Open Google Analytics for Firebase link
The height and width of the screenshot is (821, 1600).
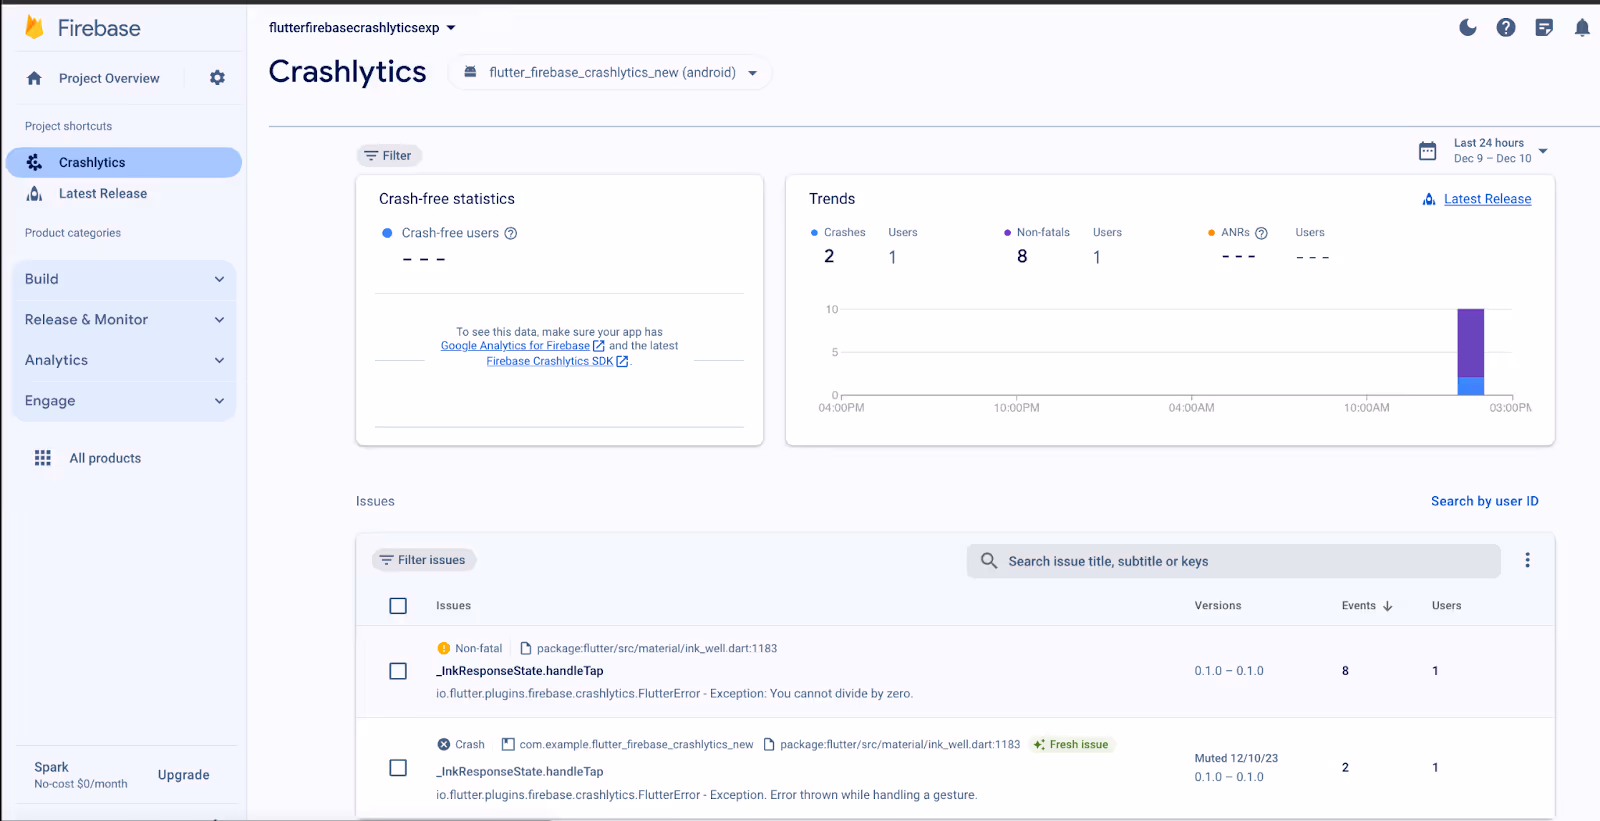click(515, 346)
